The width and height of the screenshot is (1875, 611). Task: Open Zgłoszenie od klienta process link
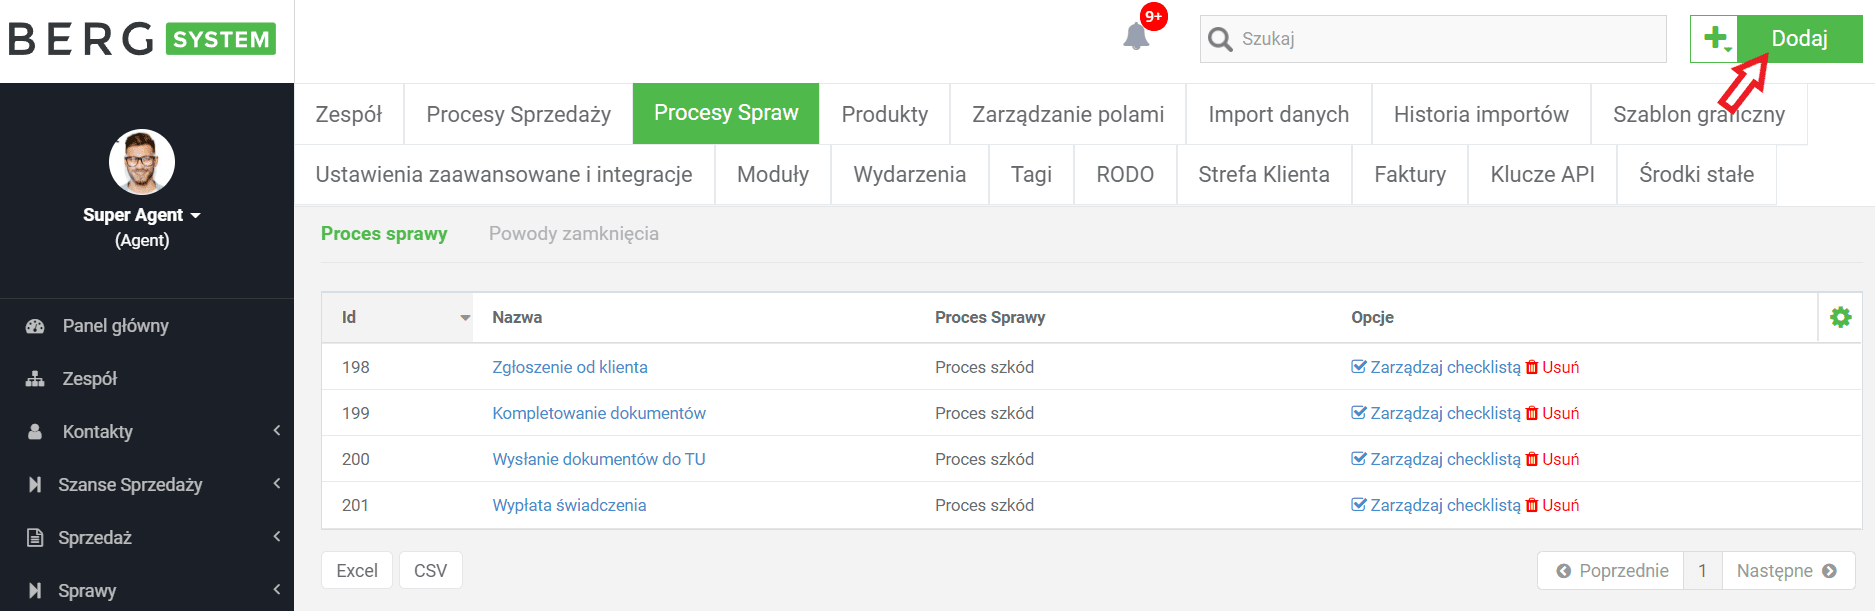click(570, 367)
